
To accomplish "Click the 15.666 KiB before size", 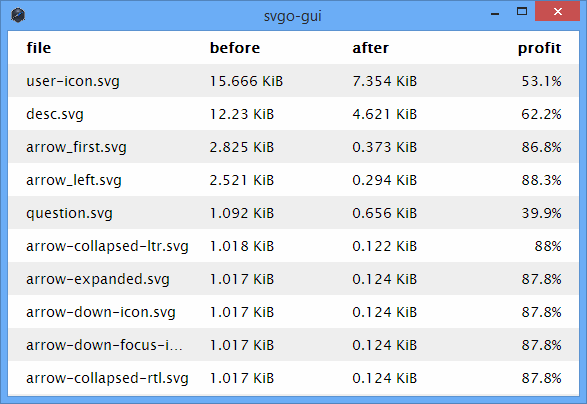I will 246,81.
